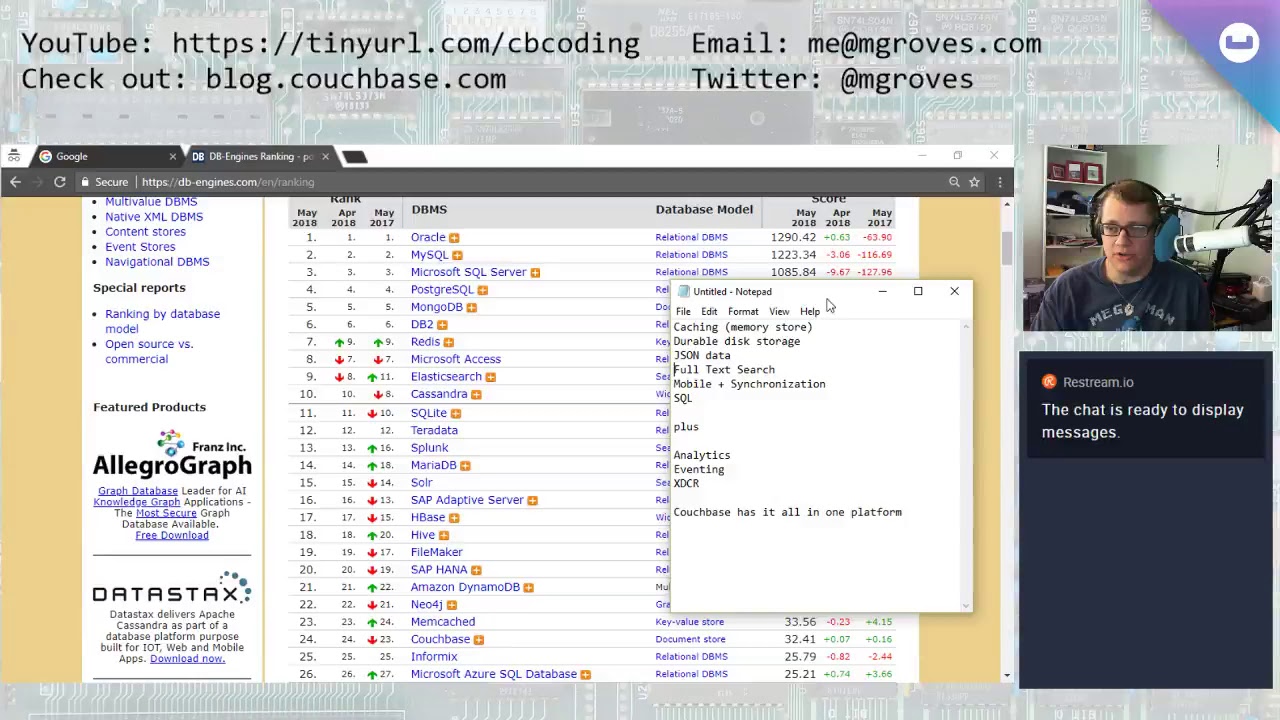The image size is (1280, 720).
Task: Click plus icon next to SAP Adaptive Server
Action: (532, 500)
